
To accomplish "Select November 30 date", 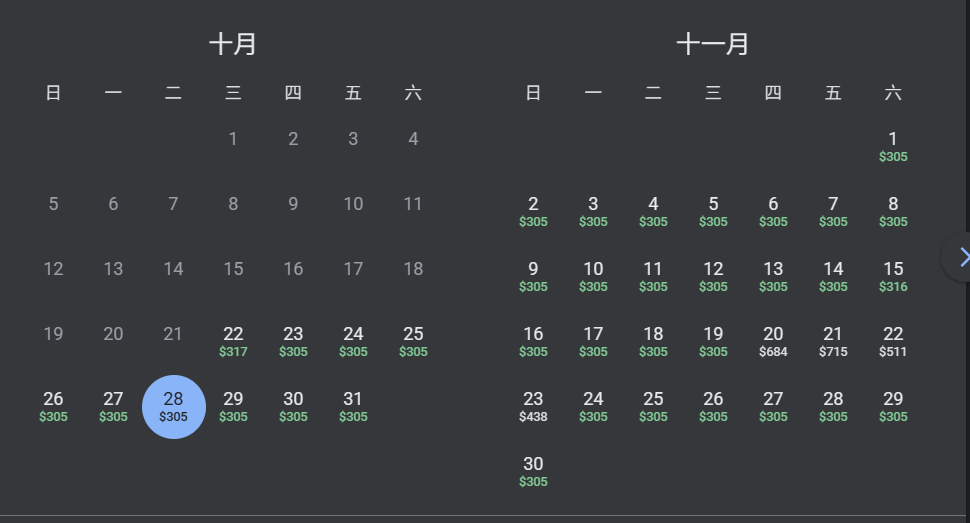I will pos(533,472).
